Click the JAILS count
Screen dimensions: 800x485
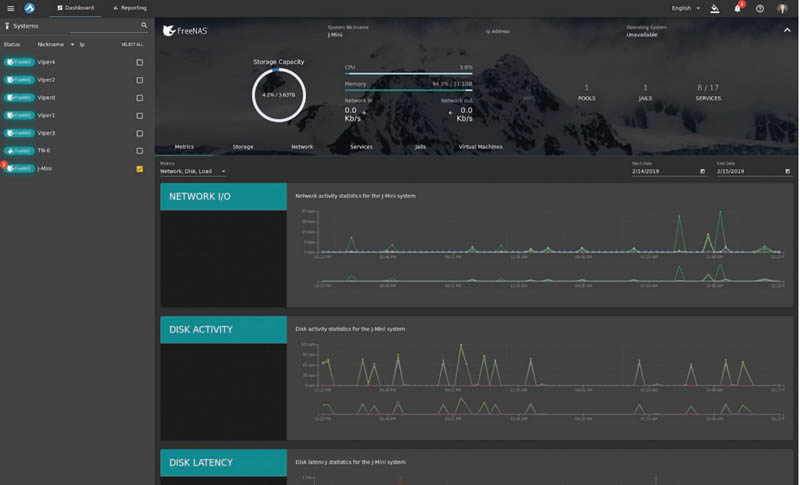[x=645, y=92]
